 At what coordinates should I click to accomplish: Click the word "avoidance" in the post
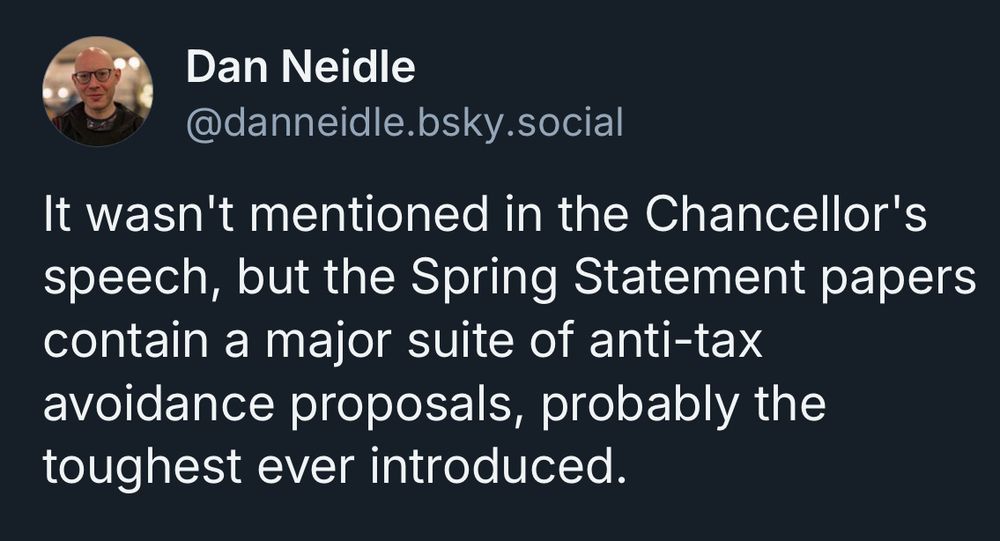(159, 404)
